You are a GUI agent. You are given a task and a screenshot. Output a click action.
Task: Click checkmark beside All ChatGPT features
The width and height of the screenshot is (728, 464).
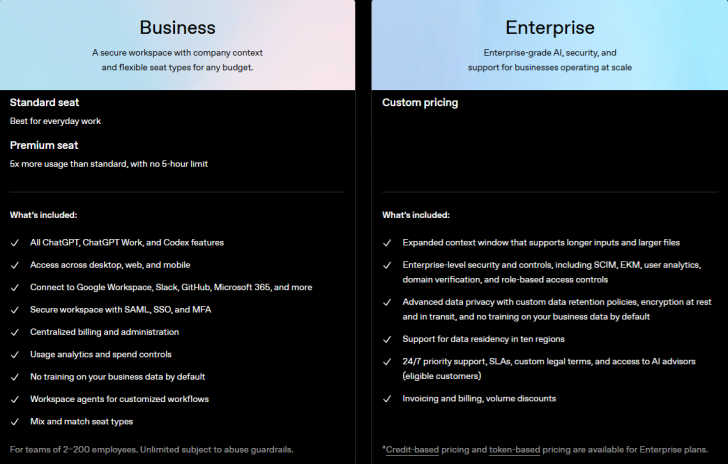(15, 243)
